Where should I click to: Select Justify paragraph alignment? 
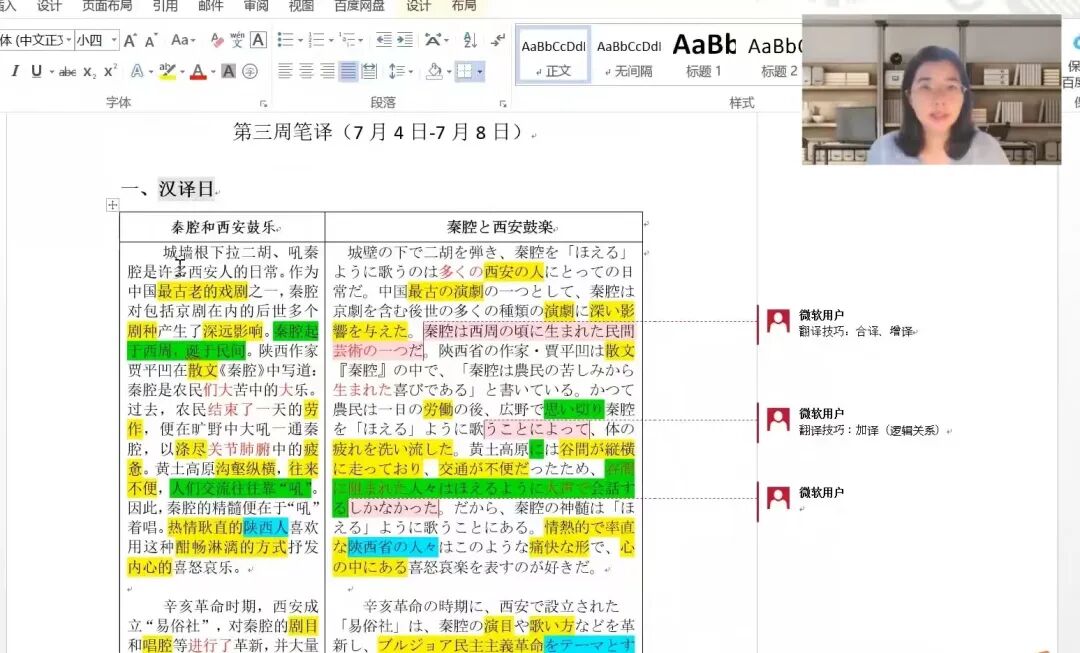pos(349,71)
